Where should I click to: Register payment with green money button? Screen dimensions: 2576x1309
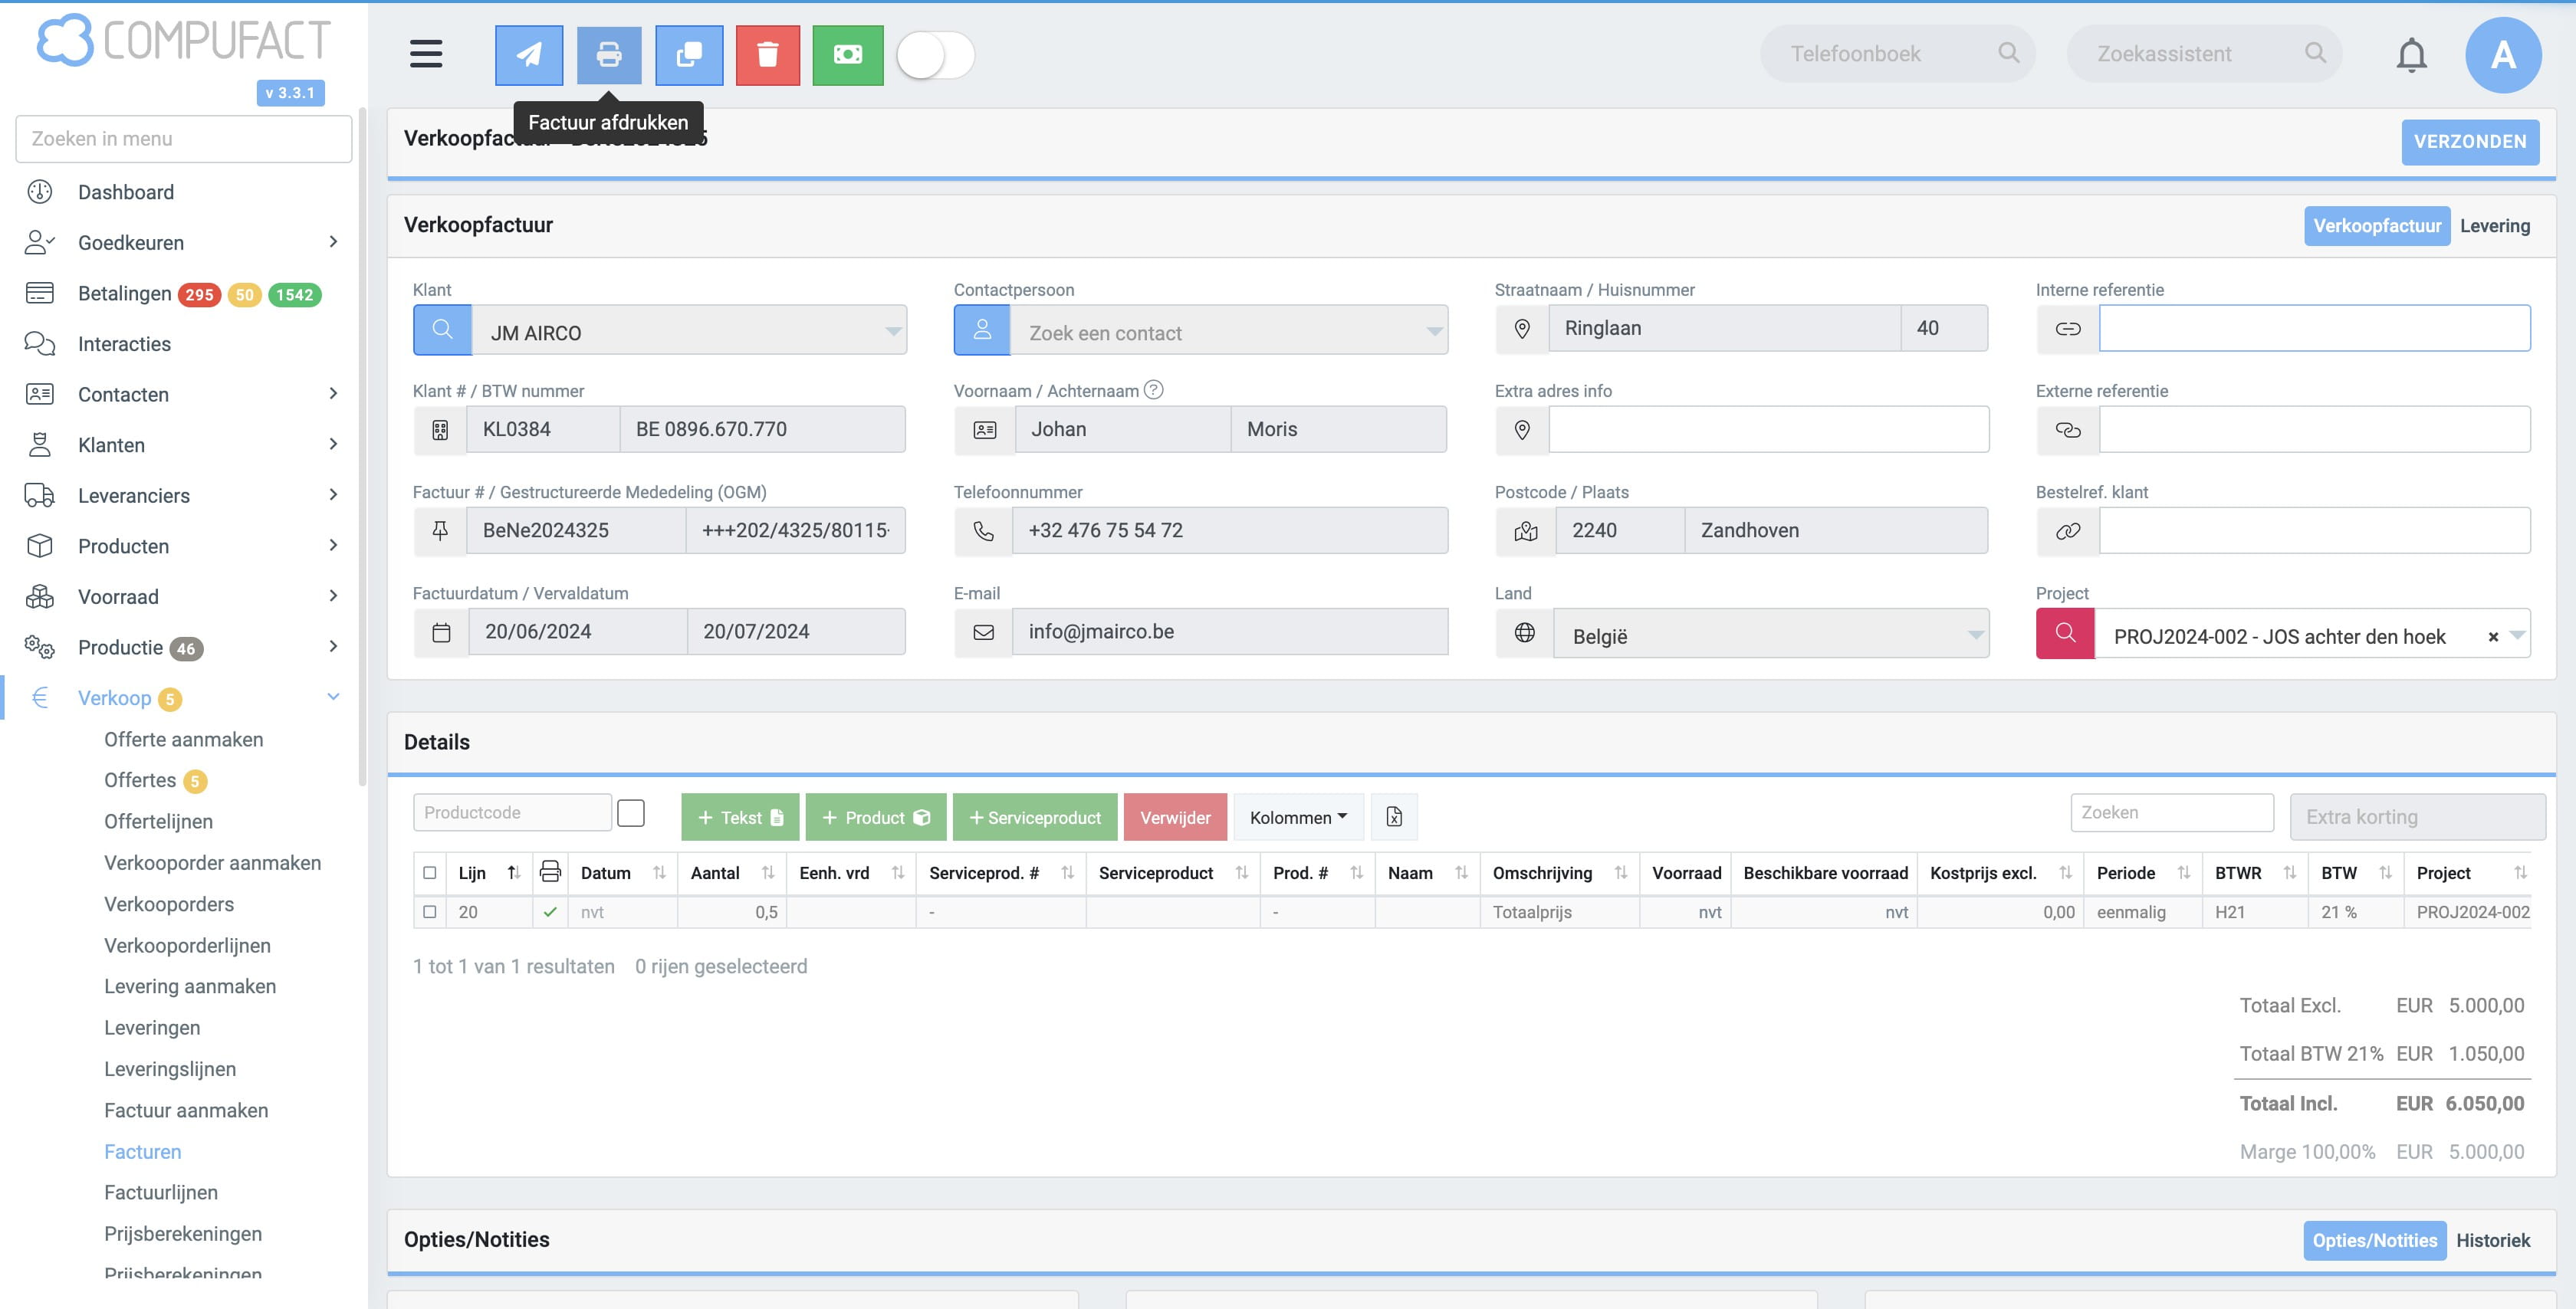tap(848, 55)
